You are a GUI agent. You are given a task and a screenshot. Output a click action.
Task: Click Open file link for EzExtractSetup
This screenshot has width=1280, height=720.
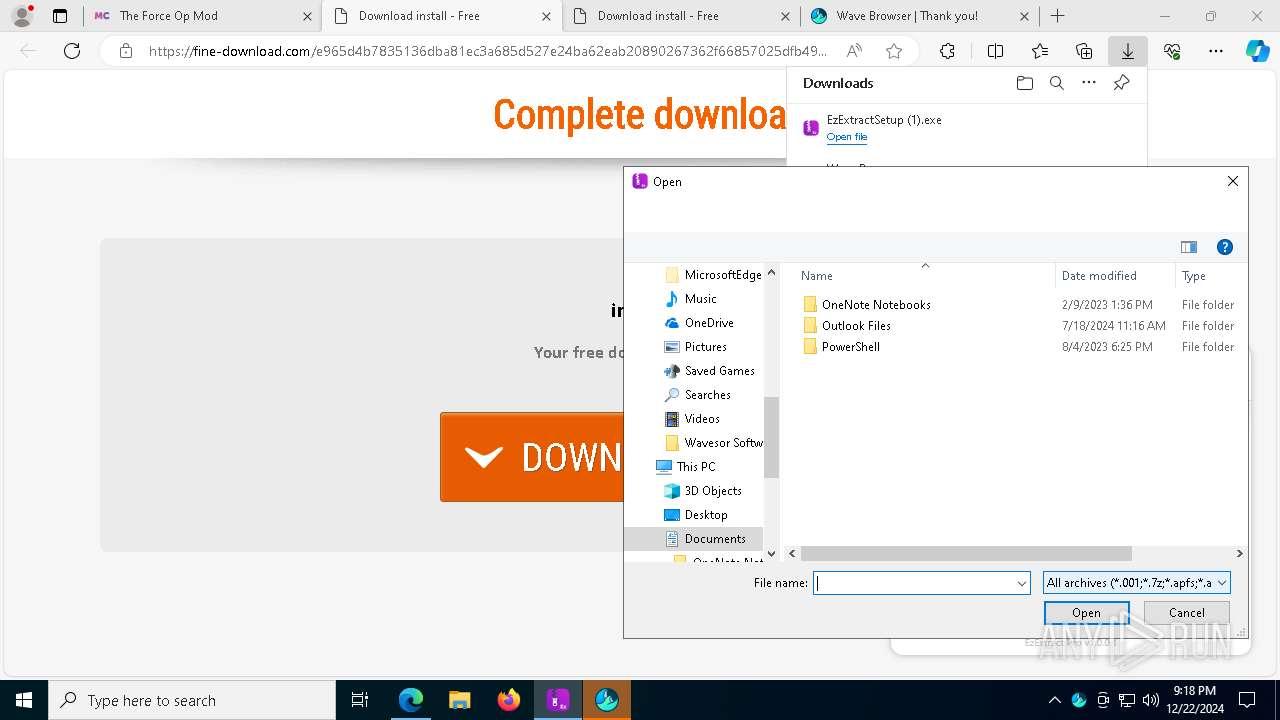(x=847, y=137)
